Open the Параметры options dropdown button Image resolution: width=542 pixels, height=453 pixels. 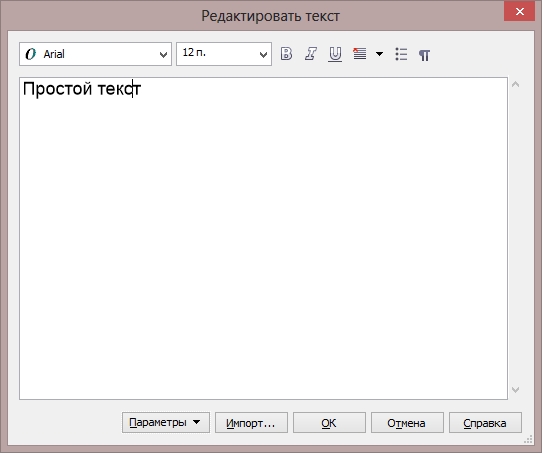[166, 422]
